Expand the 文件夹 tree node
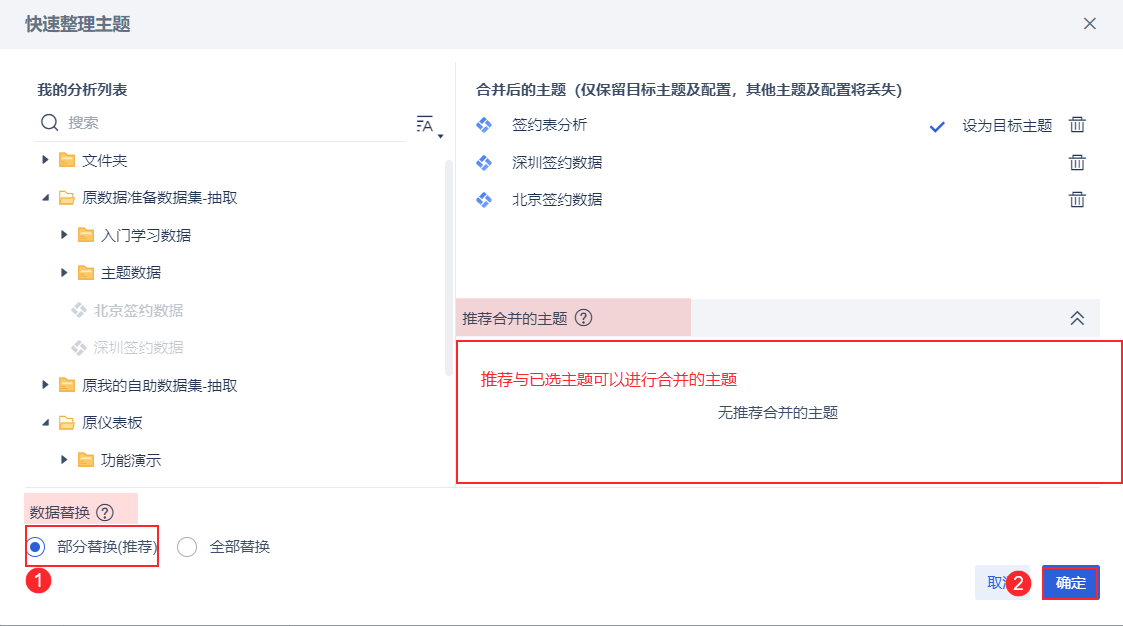1123x626 pixels. pyautogui.click(x=45, y=160)
